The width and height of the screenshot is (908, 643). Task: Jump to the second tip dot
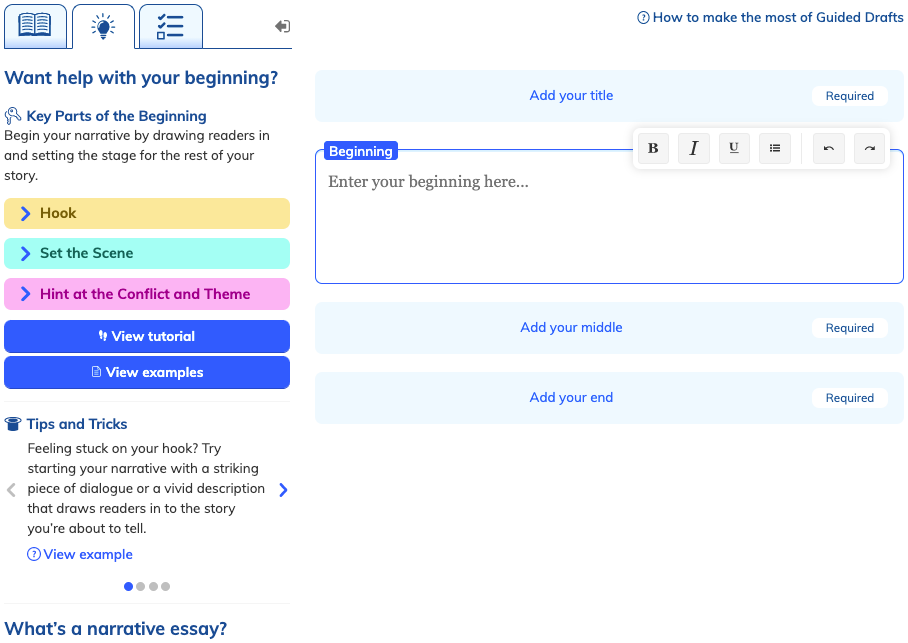click(141, 586)
